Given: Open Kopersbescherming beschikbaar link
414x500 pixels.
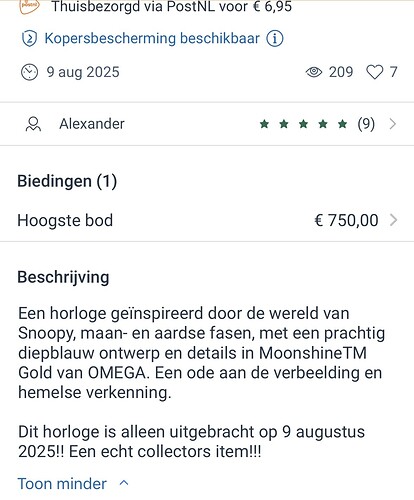Looking at the screenshot, I should 152,38.
